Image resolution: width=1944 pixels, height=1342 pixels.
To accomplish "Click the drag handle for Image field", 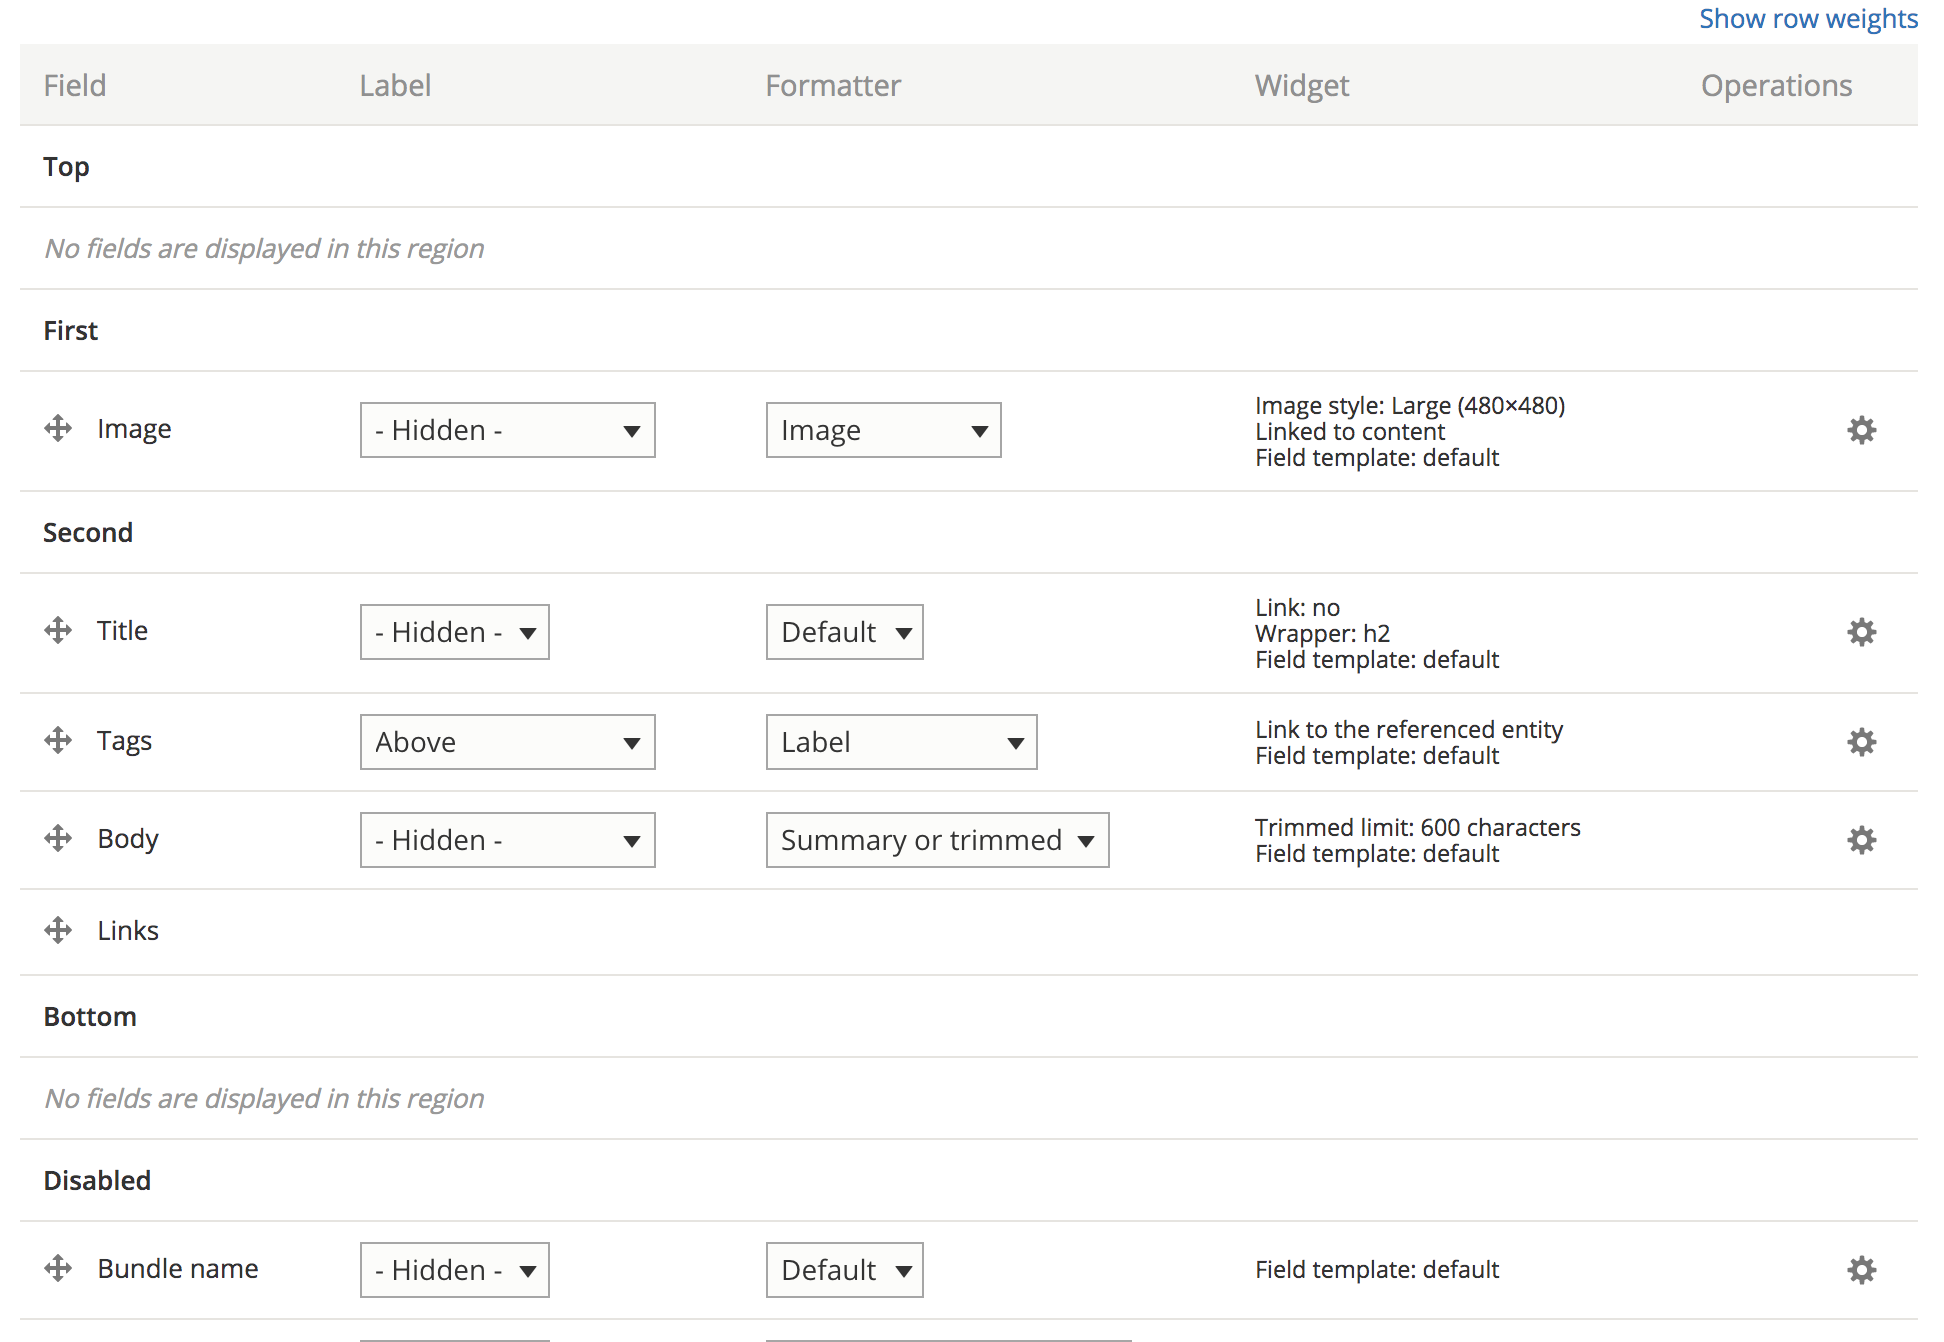I will [58, 429].
